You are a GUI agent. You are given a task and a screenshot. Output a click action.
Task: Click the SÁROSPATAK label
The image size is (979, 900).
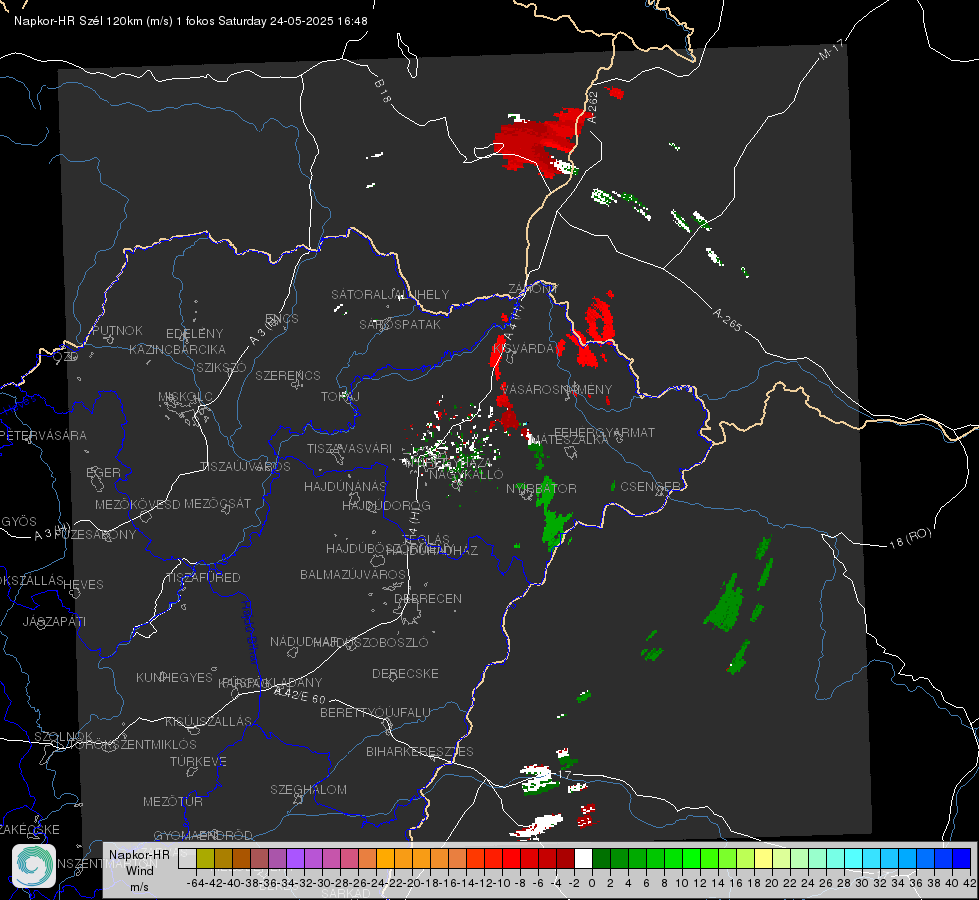pyautogui.click(x=400, y=324)
